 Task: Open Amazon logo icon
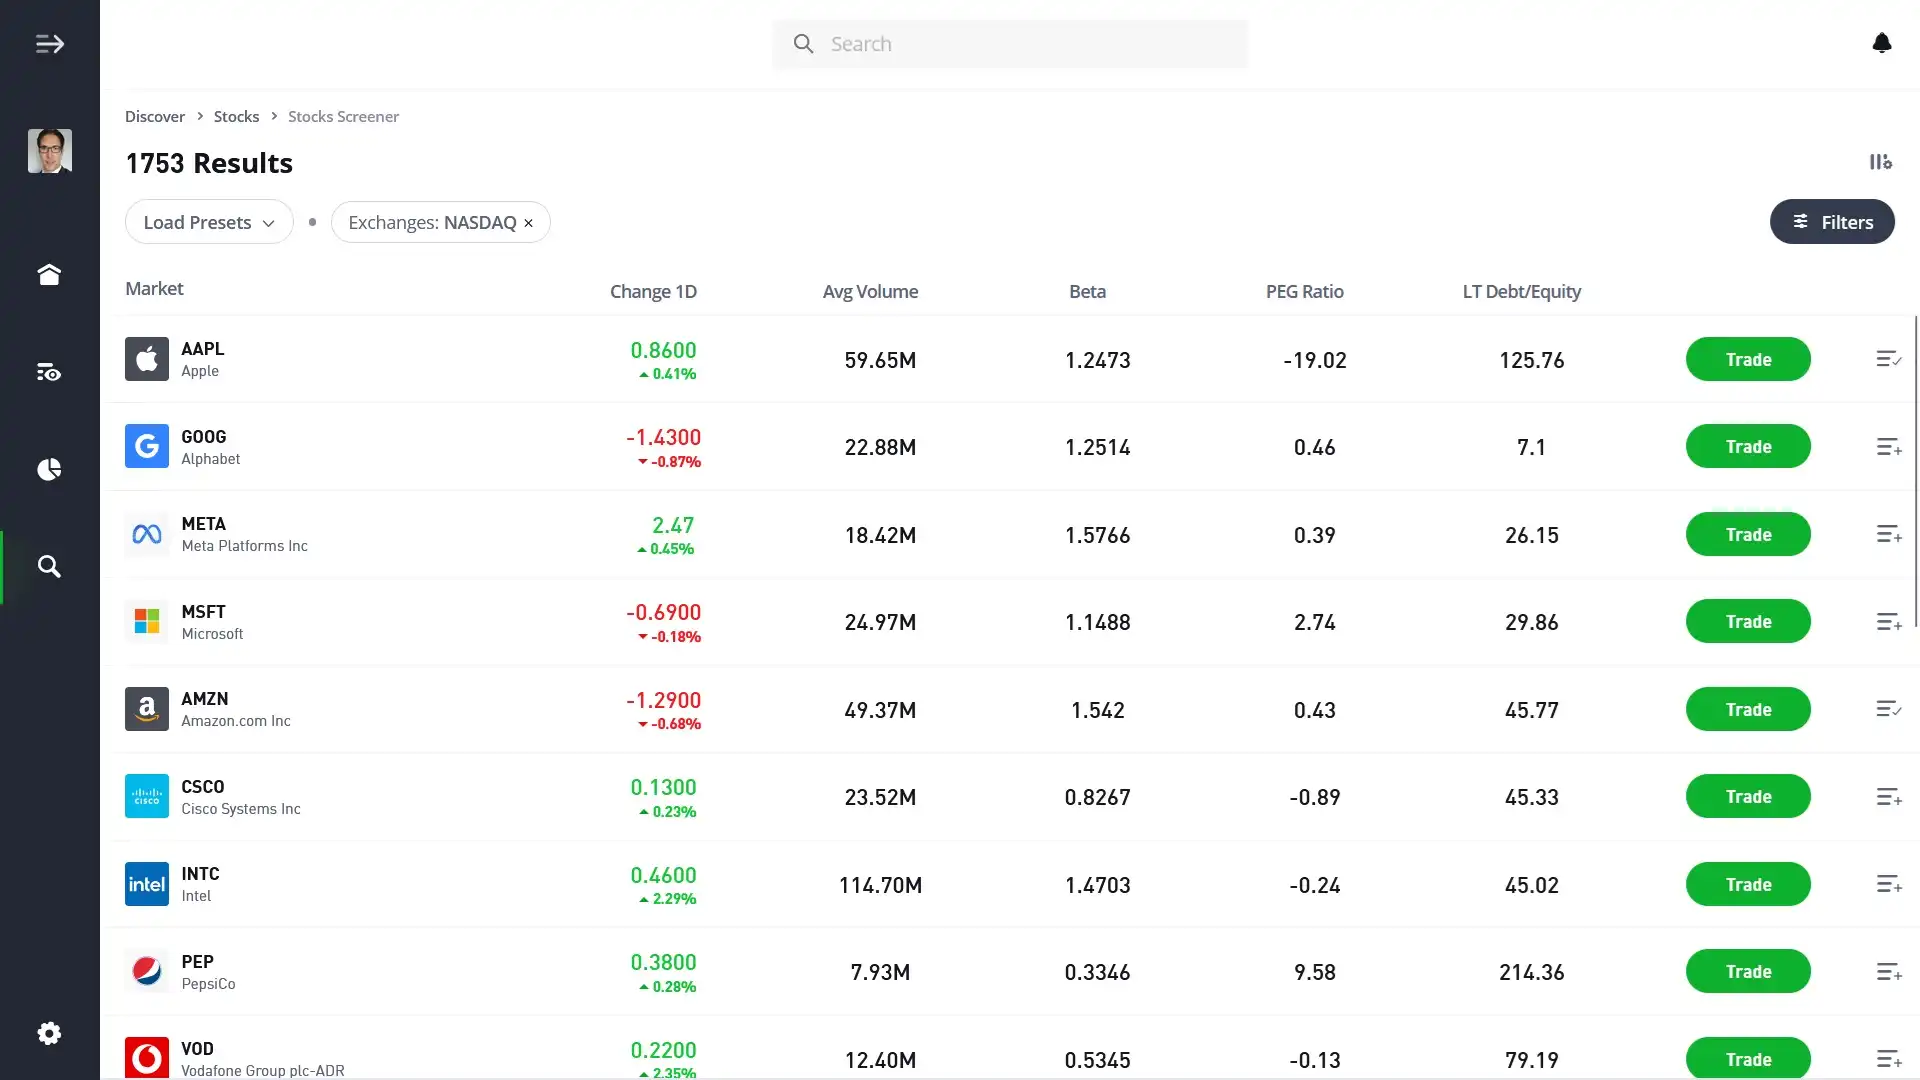click(147, 709)
